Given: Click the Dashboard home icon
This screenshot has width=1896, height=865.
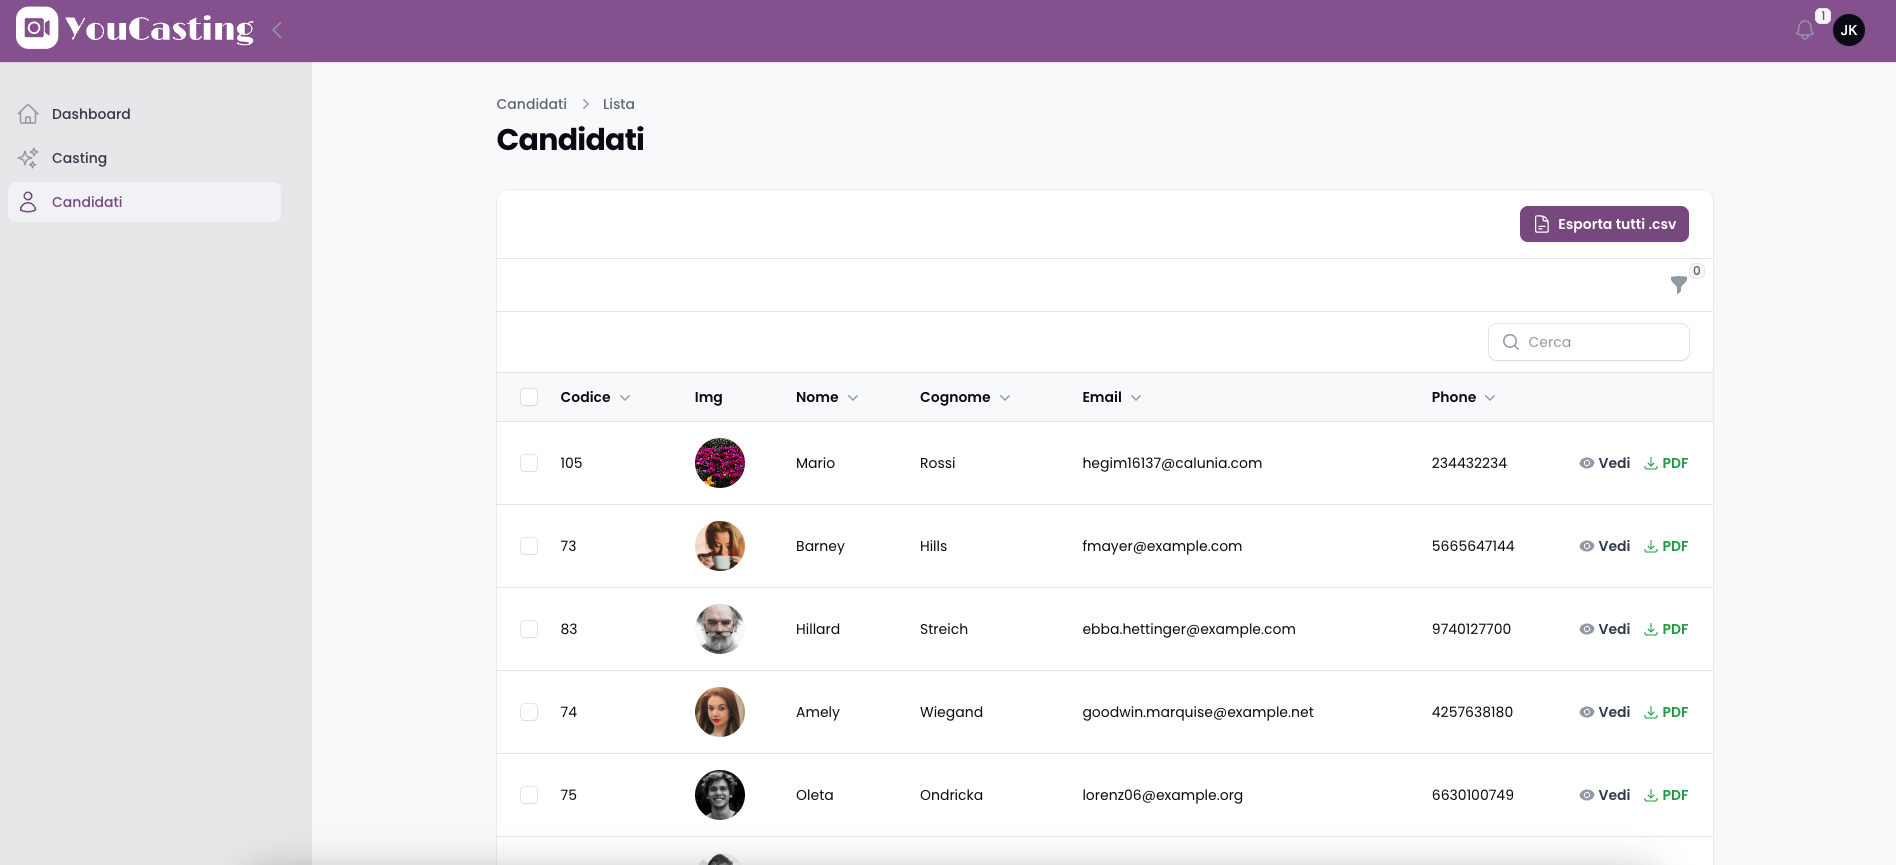Looking at the screenshot, I should (x=28, y=114).
